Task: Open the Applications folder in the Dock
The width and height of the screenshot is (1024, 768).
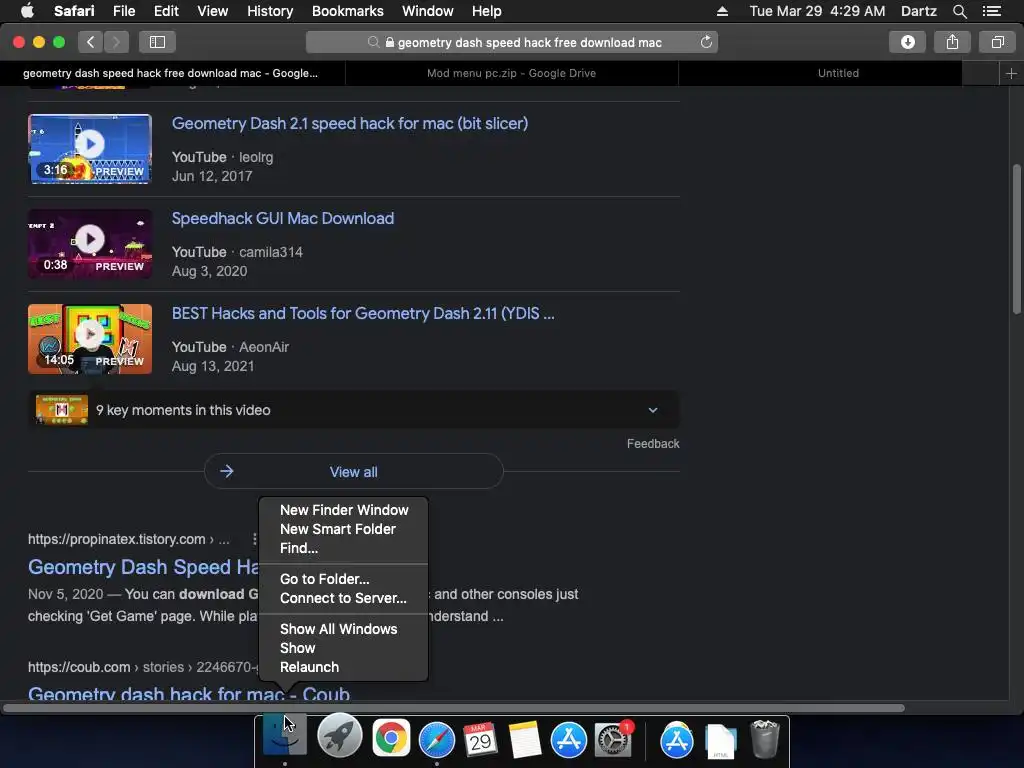Action: pyautogui.click(x=677, y=740)
